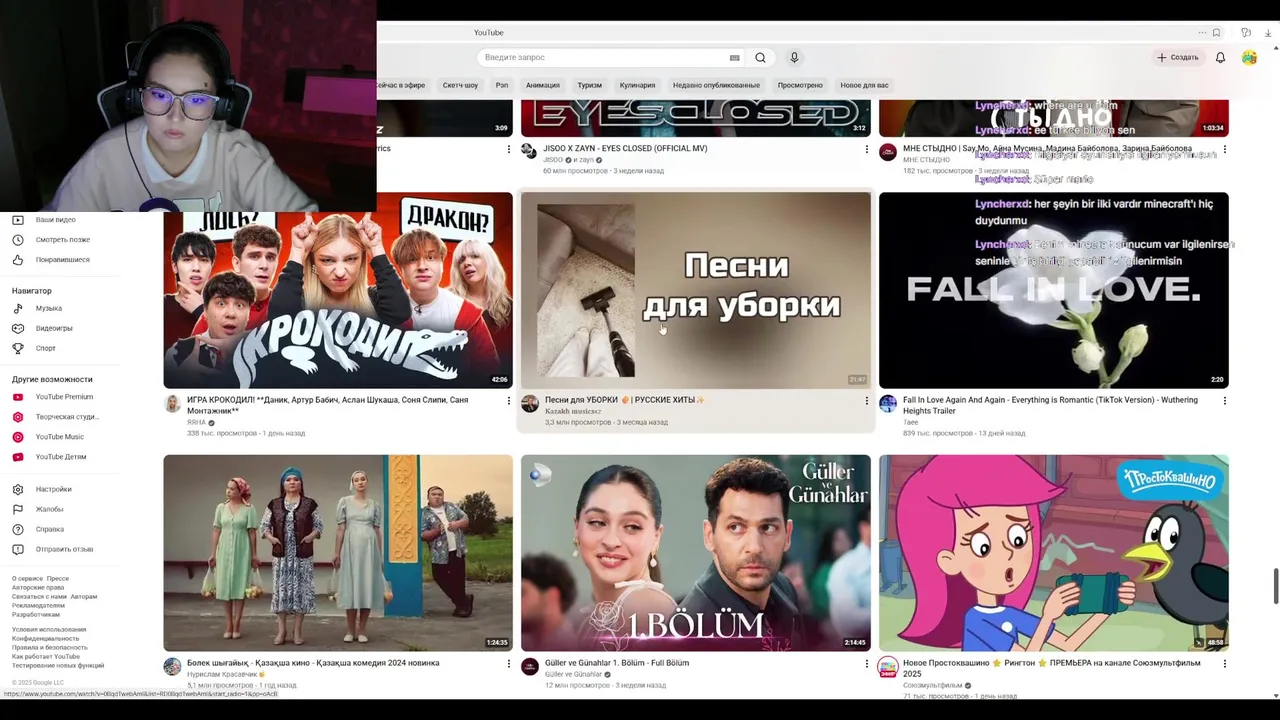Viewport: 1280px width, 720px height.
Task: Select the Рэп filter chip
Action: click(x=502, y=85)
